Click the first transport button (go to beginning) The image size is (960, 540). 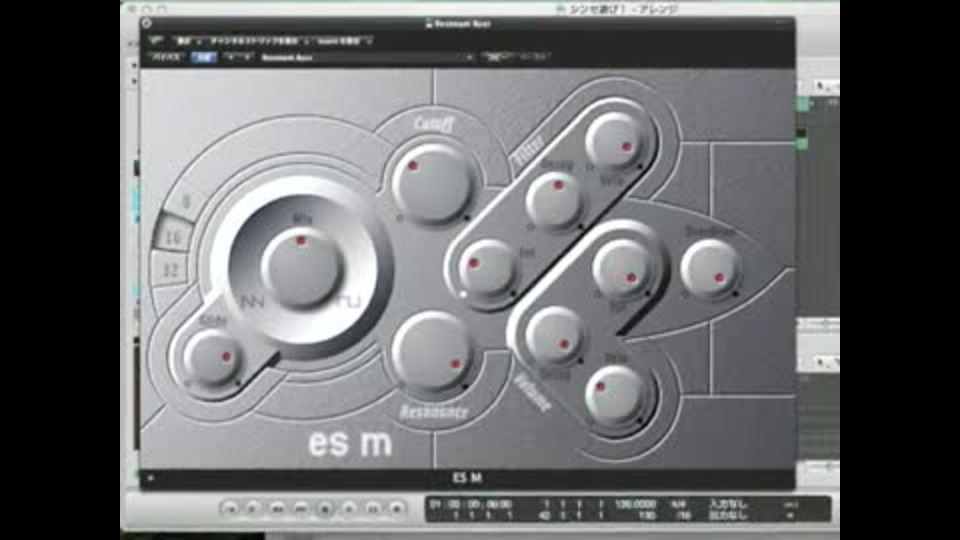230,508
